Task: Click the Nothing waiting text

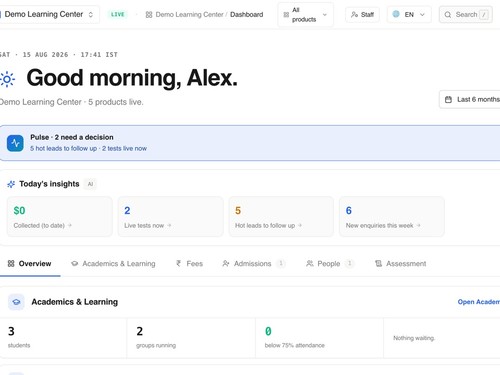Action: click(414, 338)
